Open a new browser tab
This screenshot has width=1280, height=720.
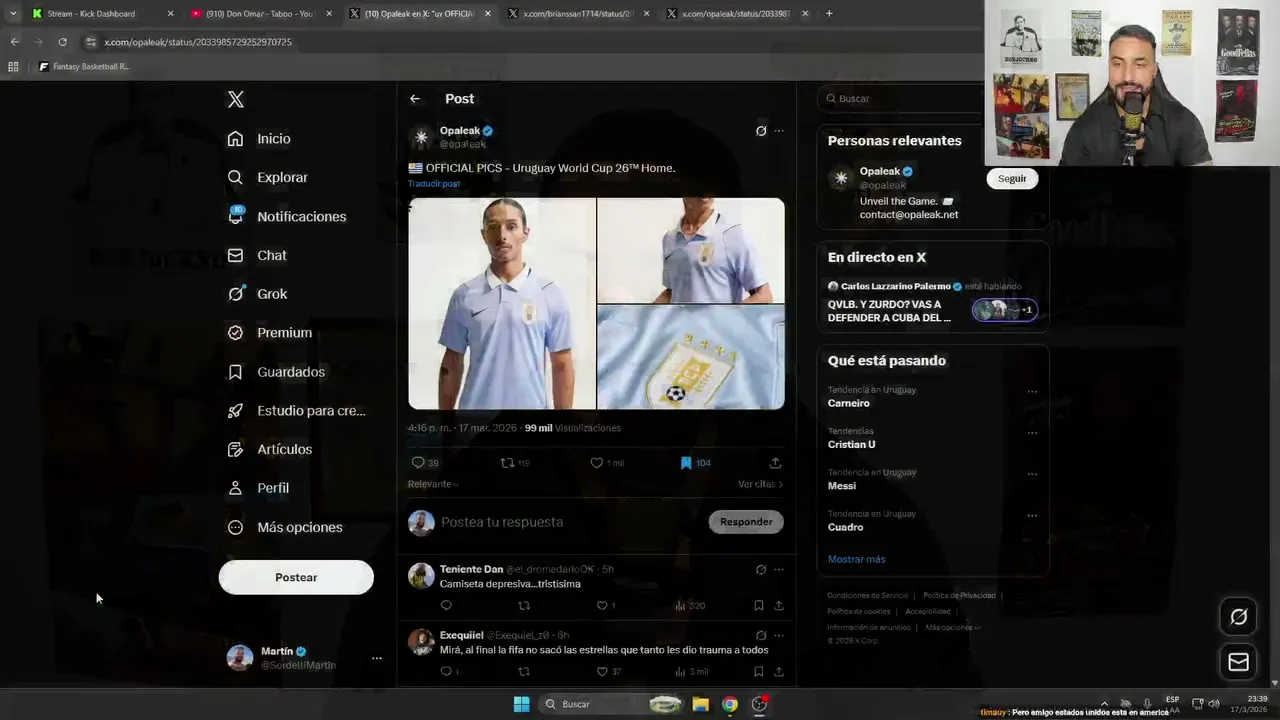[829, 14]
